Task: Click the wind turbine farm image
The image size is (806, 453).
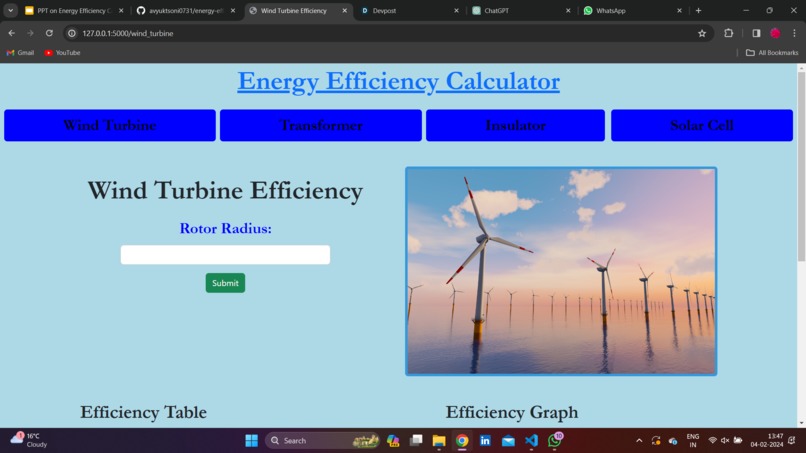Action: point(561,271)
